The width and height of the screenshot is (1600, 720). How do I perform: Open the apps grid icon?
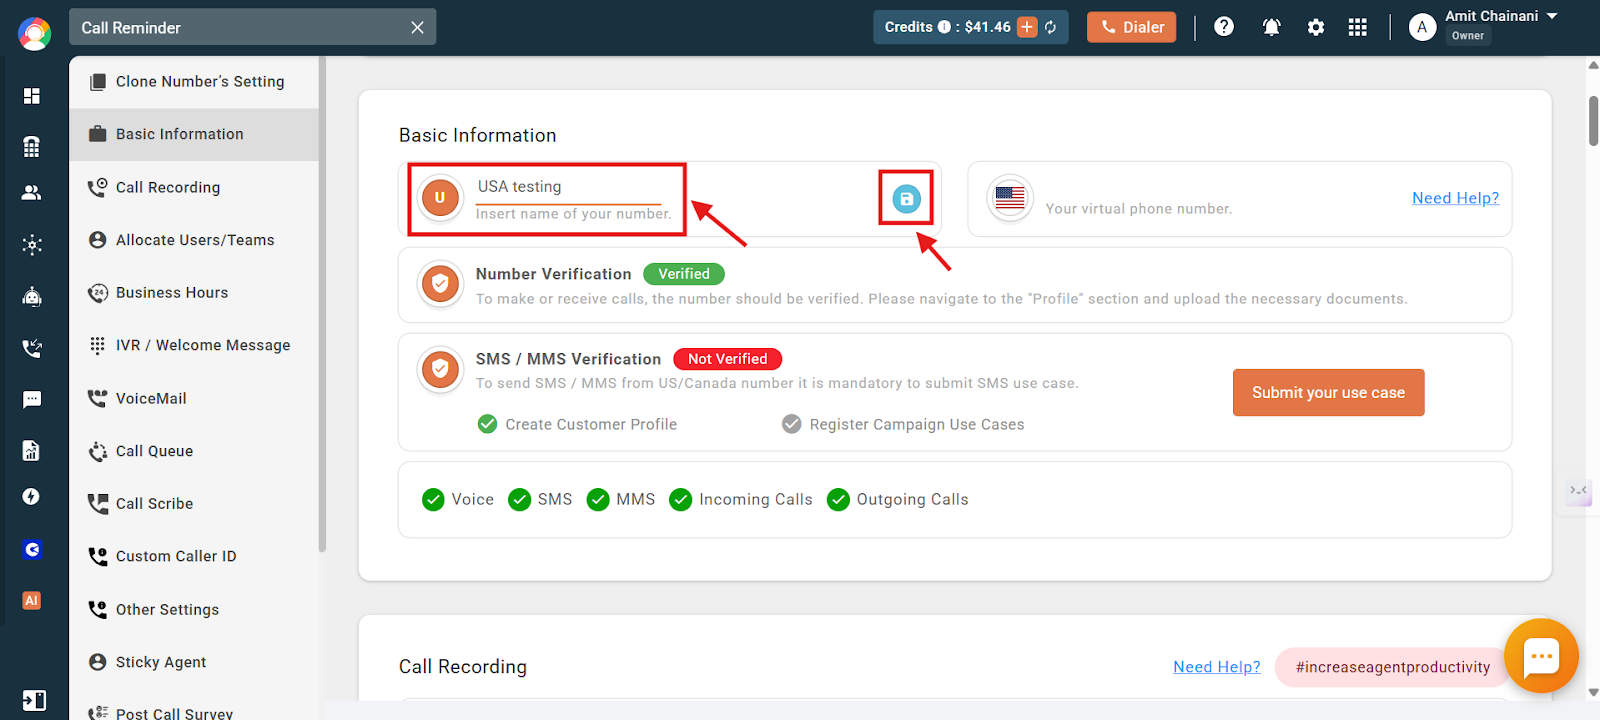1357,27
